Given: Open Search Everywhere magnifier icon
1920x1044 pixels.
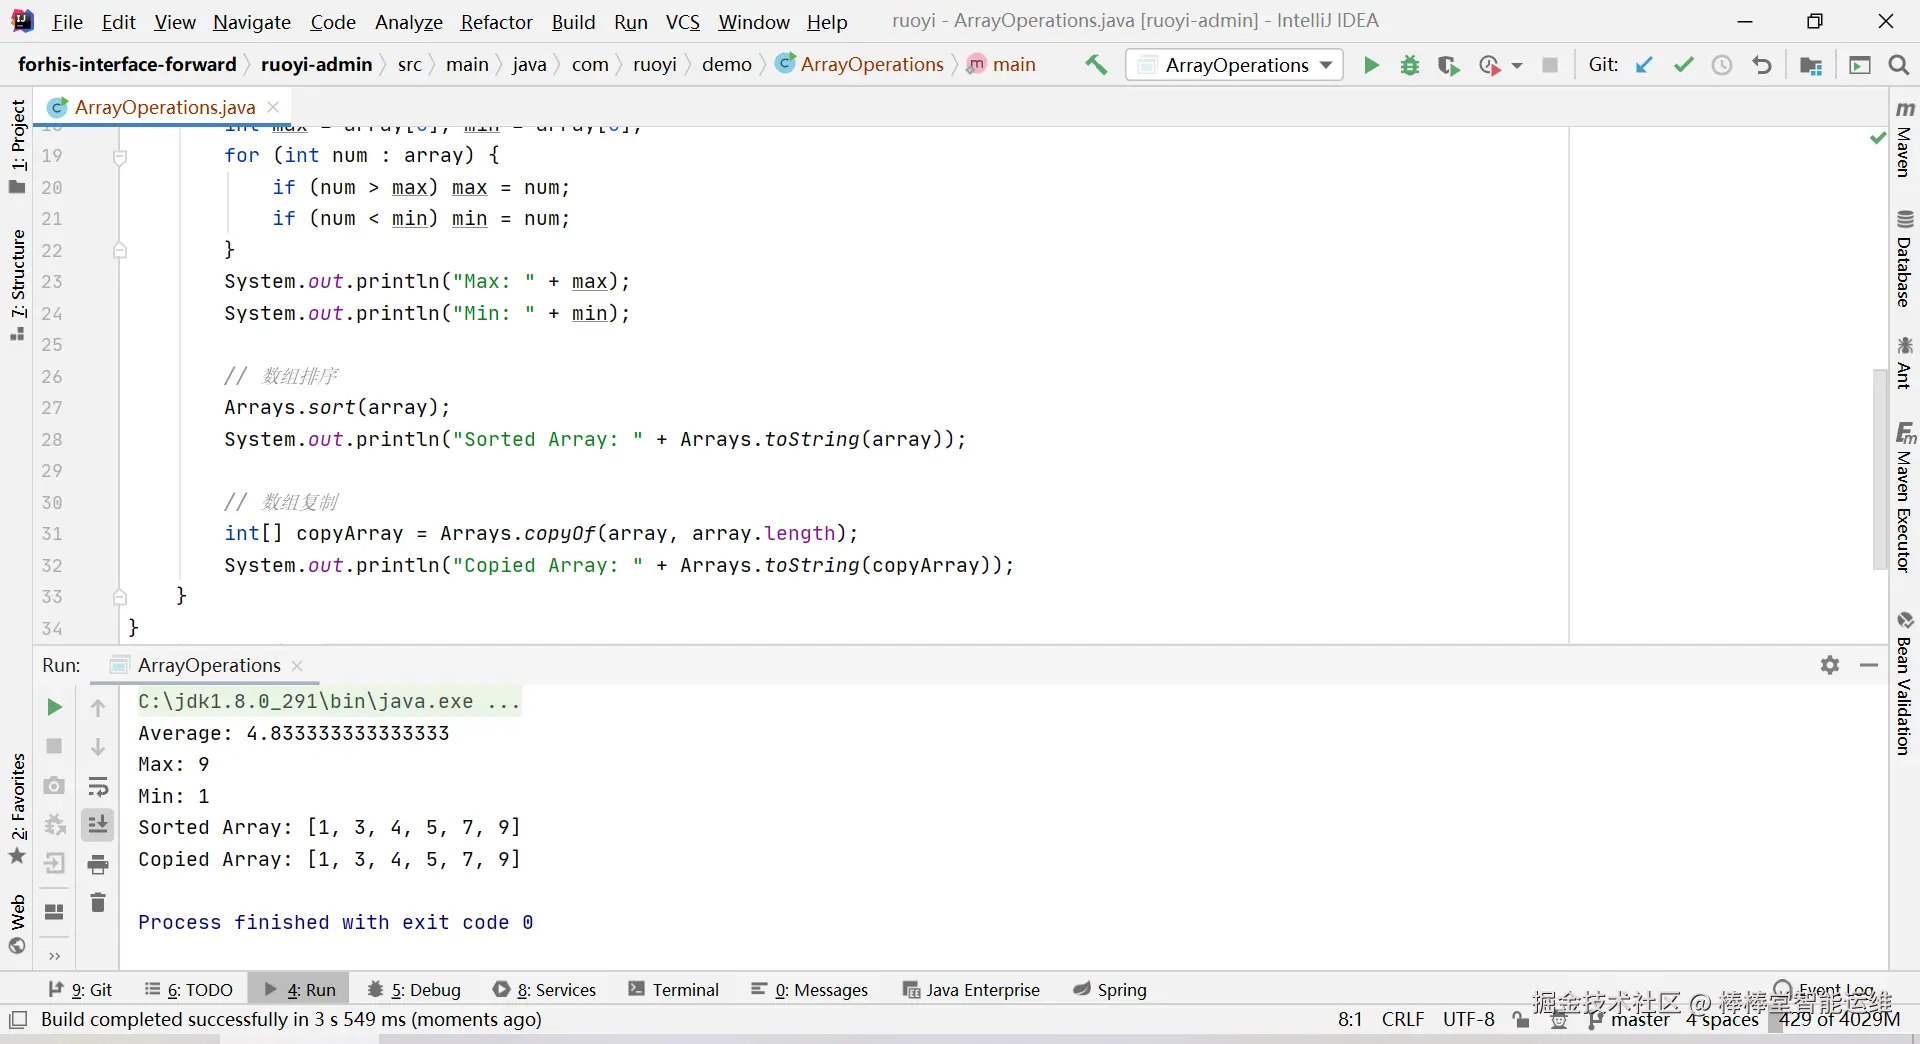Looking at the screenshot, I should click(x=1898, y=65).
